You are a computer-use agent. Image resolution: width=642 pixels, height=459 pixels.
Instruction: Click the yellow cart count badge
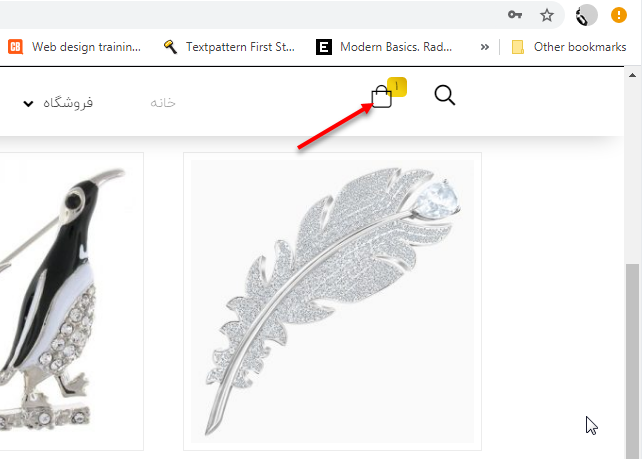[396, 87]
